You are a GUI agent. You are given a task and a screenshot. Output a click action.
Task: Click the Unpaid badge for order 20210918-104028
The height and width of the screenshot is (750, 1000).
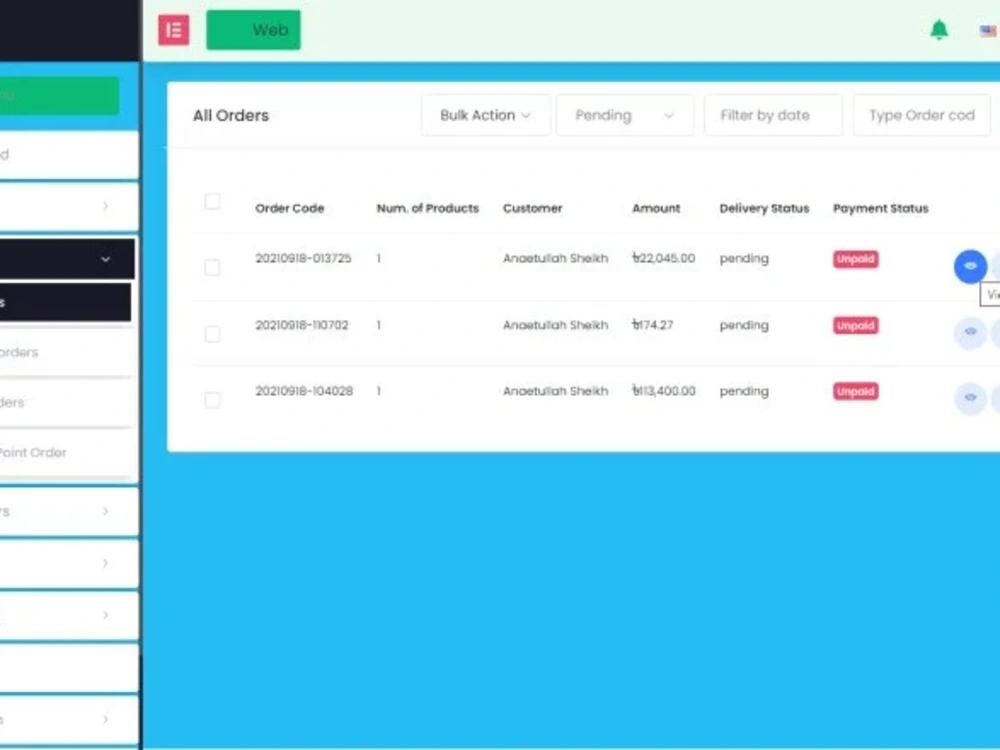pyautogui.click(x=855, y=391)
